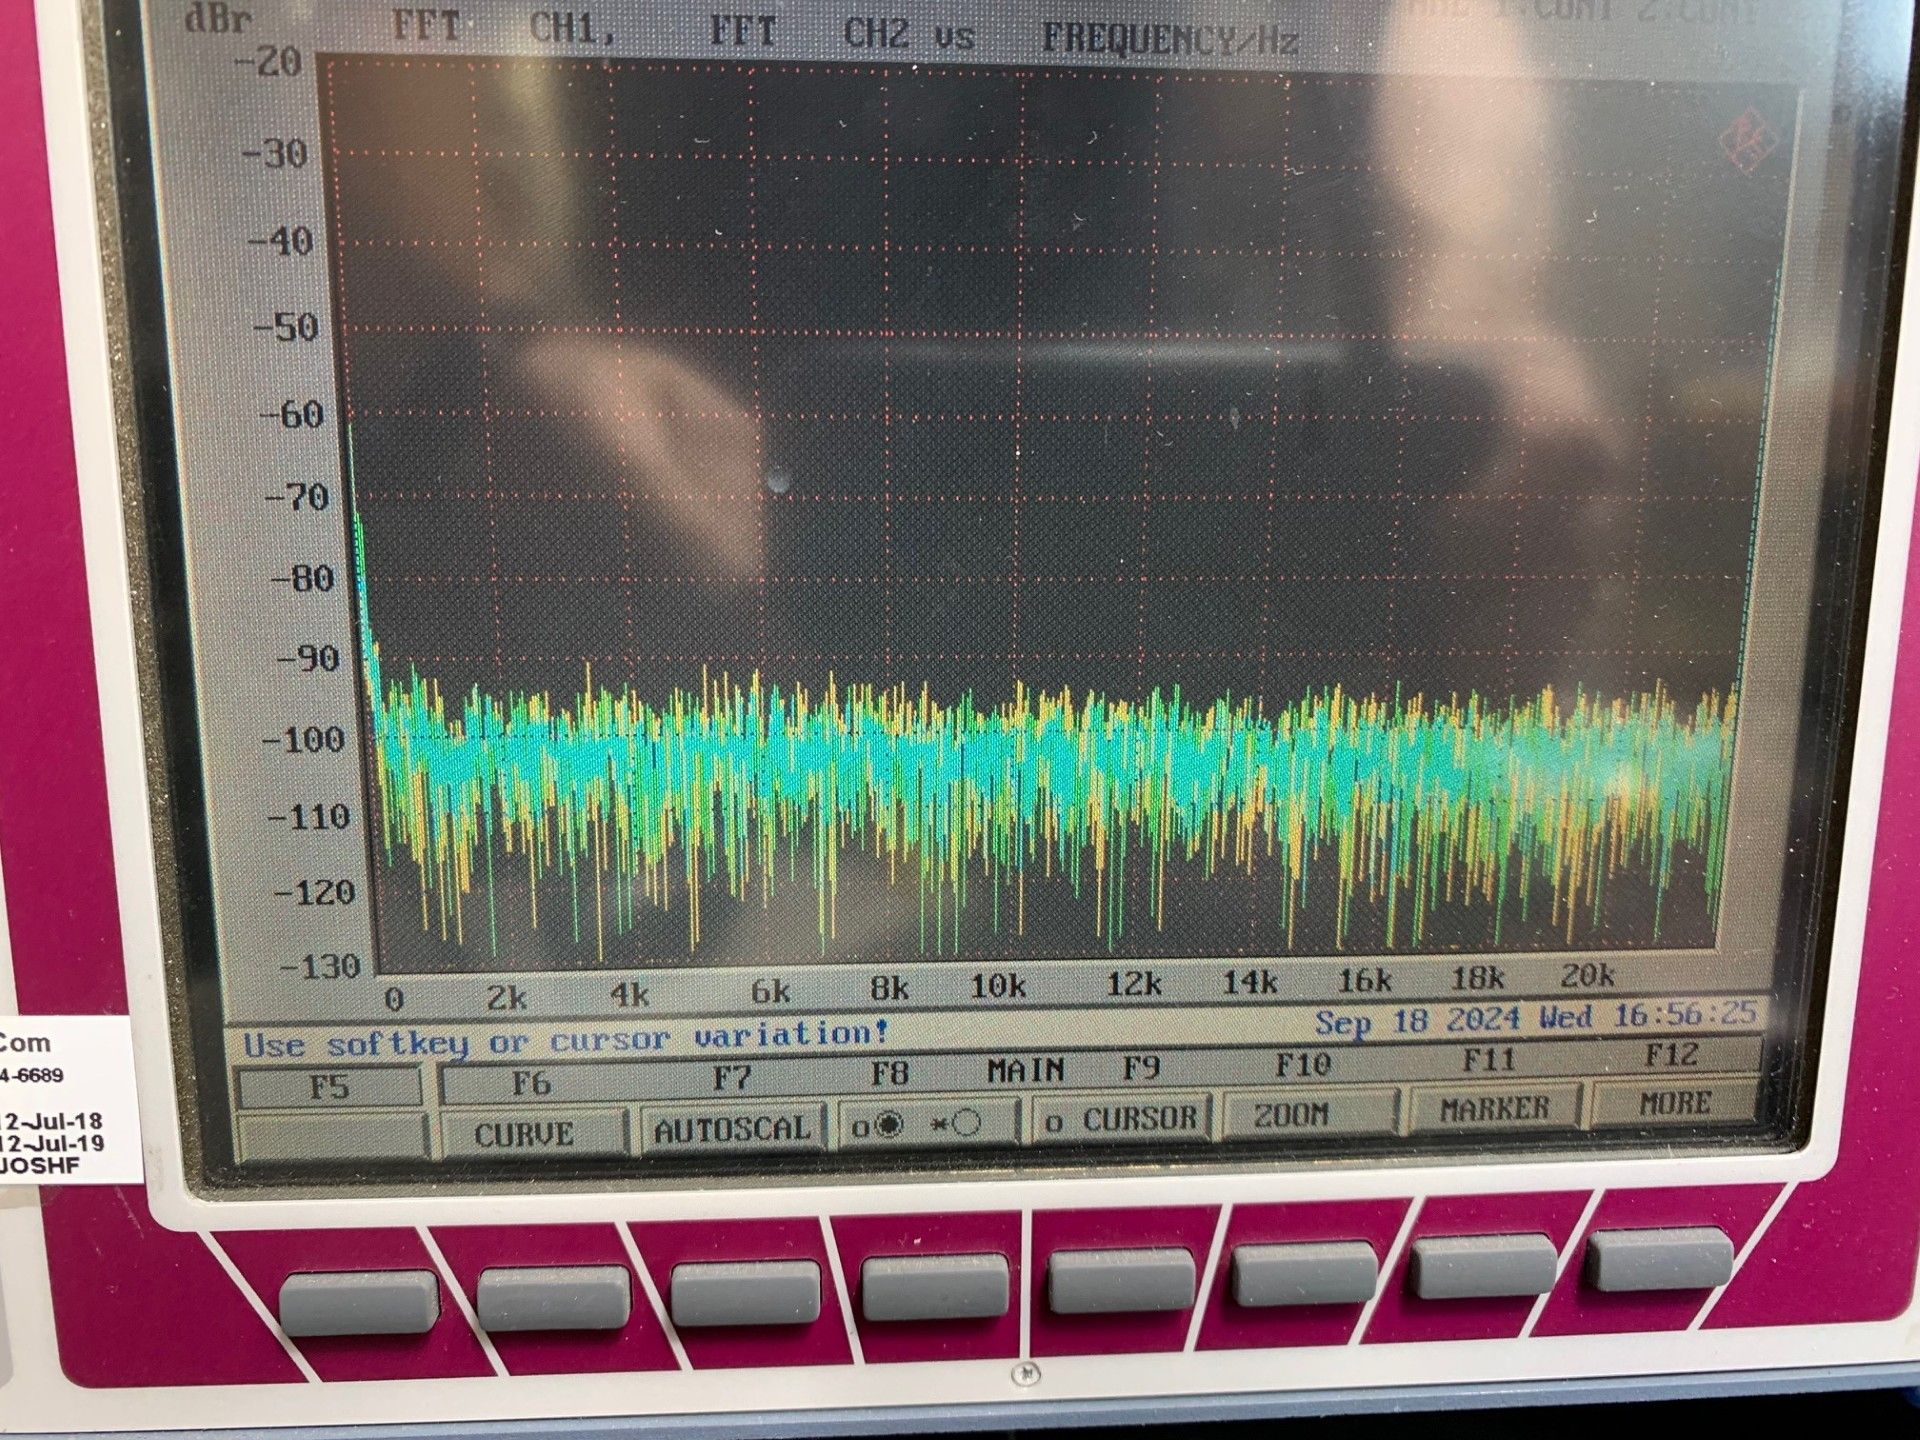Viewport: 1920px width, 1440px height.
Task: Select the empty '*' cursor radio option
Action: (x=965, y=1123)
